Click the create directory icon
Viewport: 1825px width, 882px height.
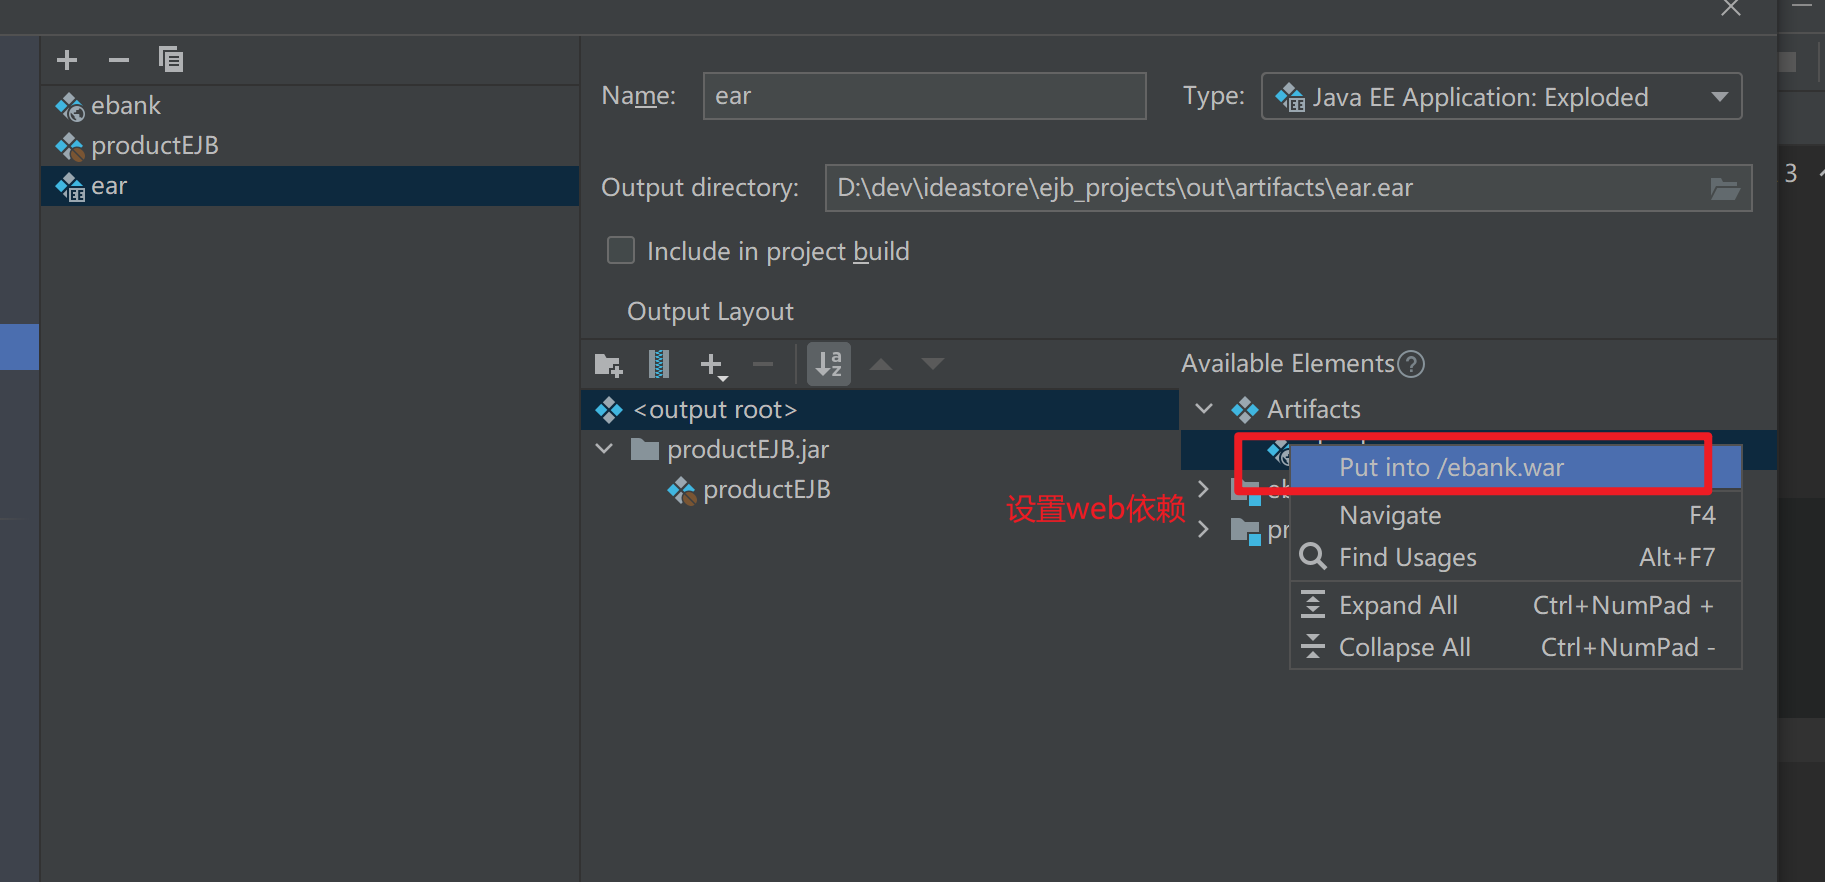coord(608,365)
